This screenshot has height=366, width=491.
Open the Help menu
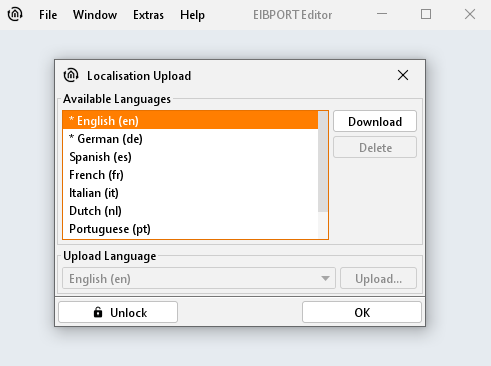click(x=192, y=15)
